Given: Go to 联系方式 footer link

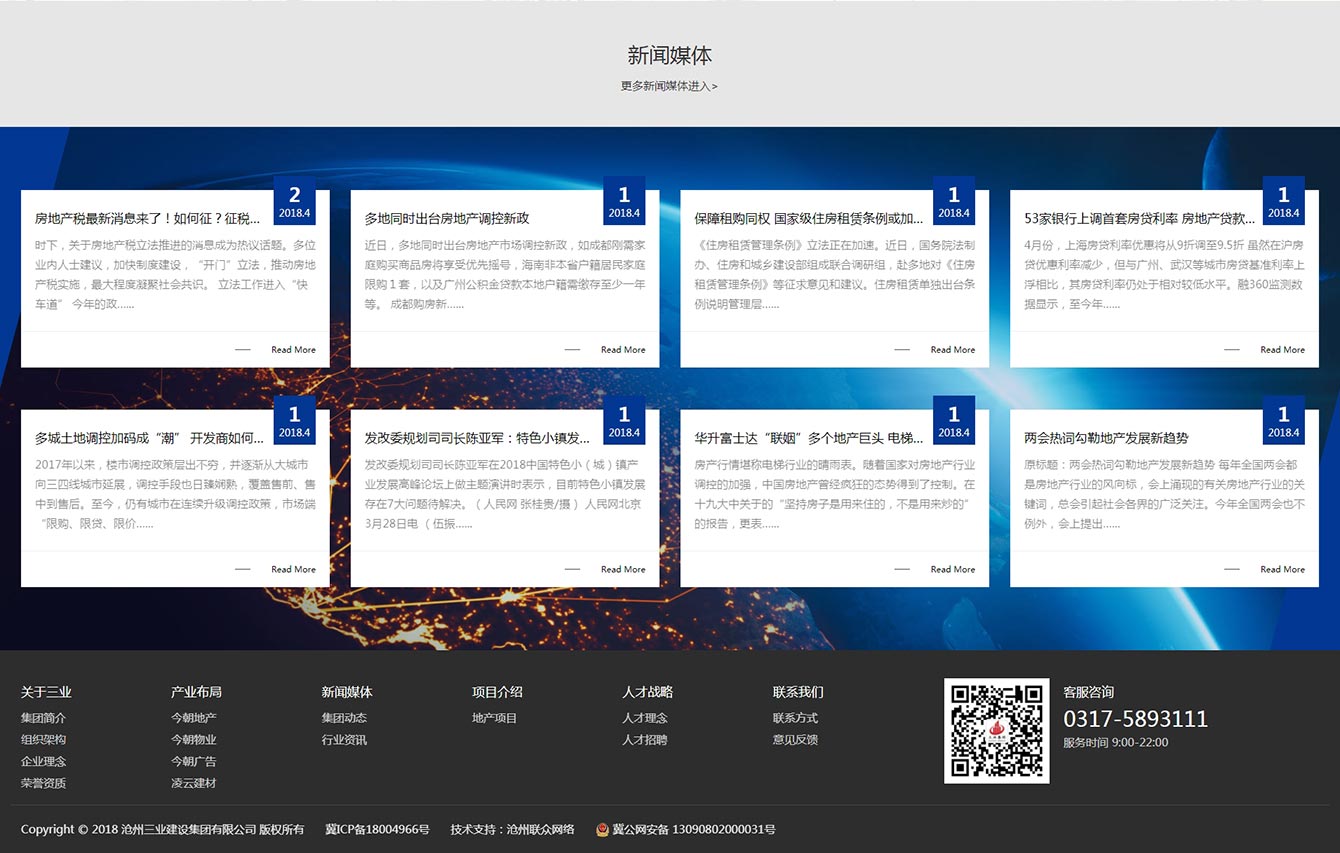Looking at the screenshot, I should (795, 718).
